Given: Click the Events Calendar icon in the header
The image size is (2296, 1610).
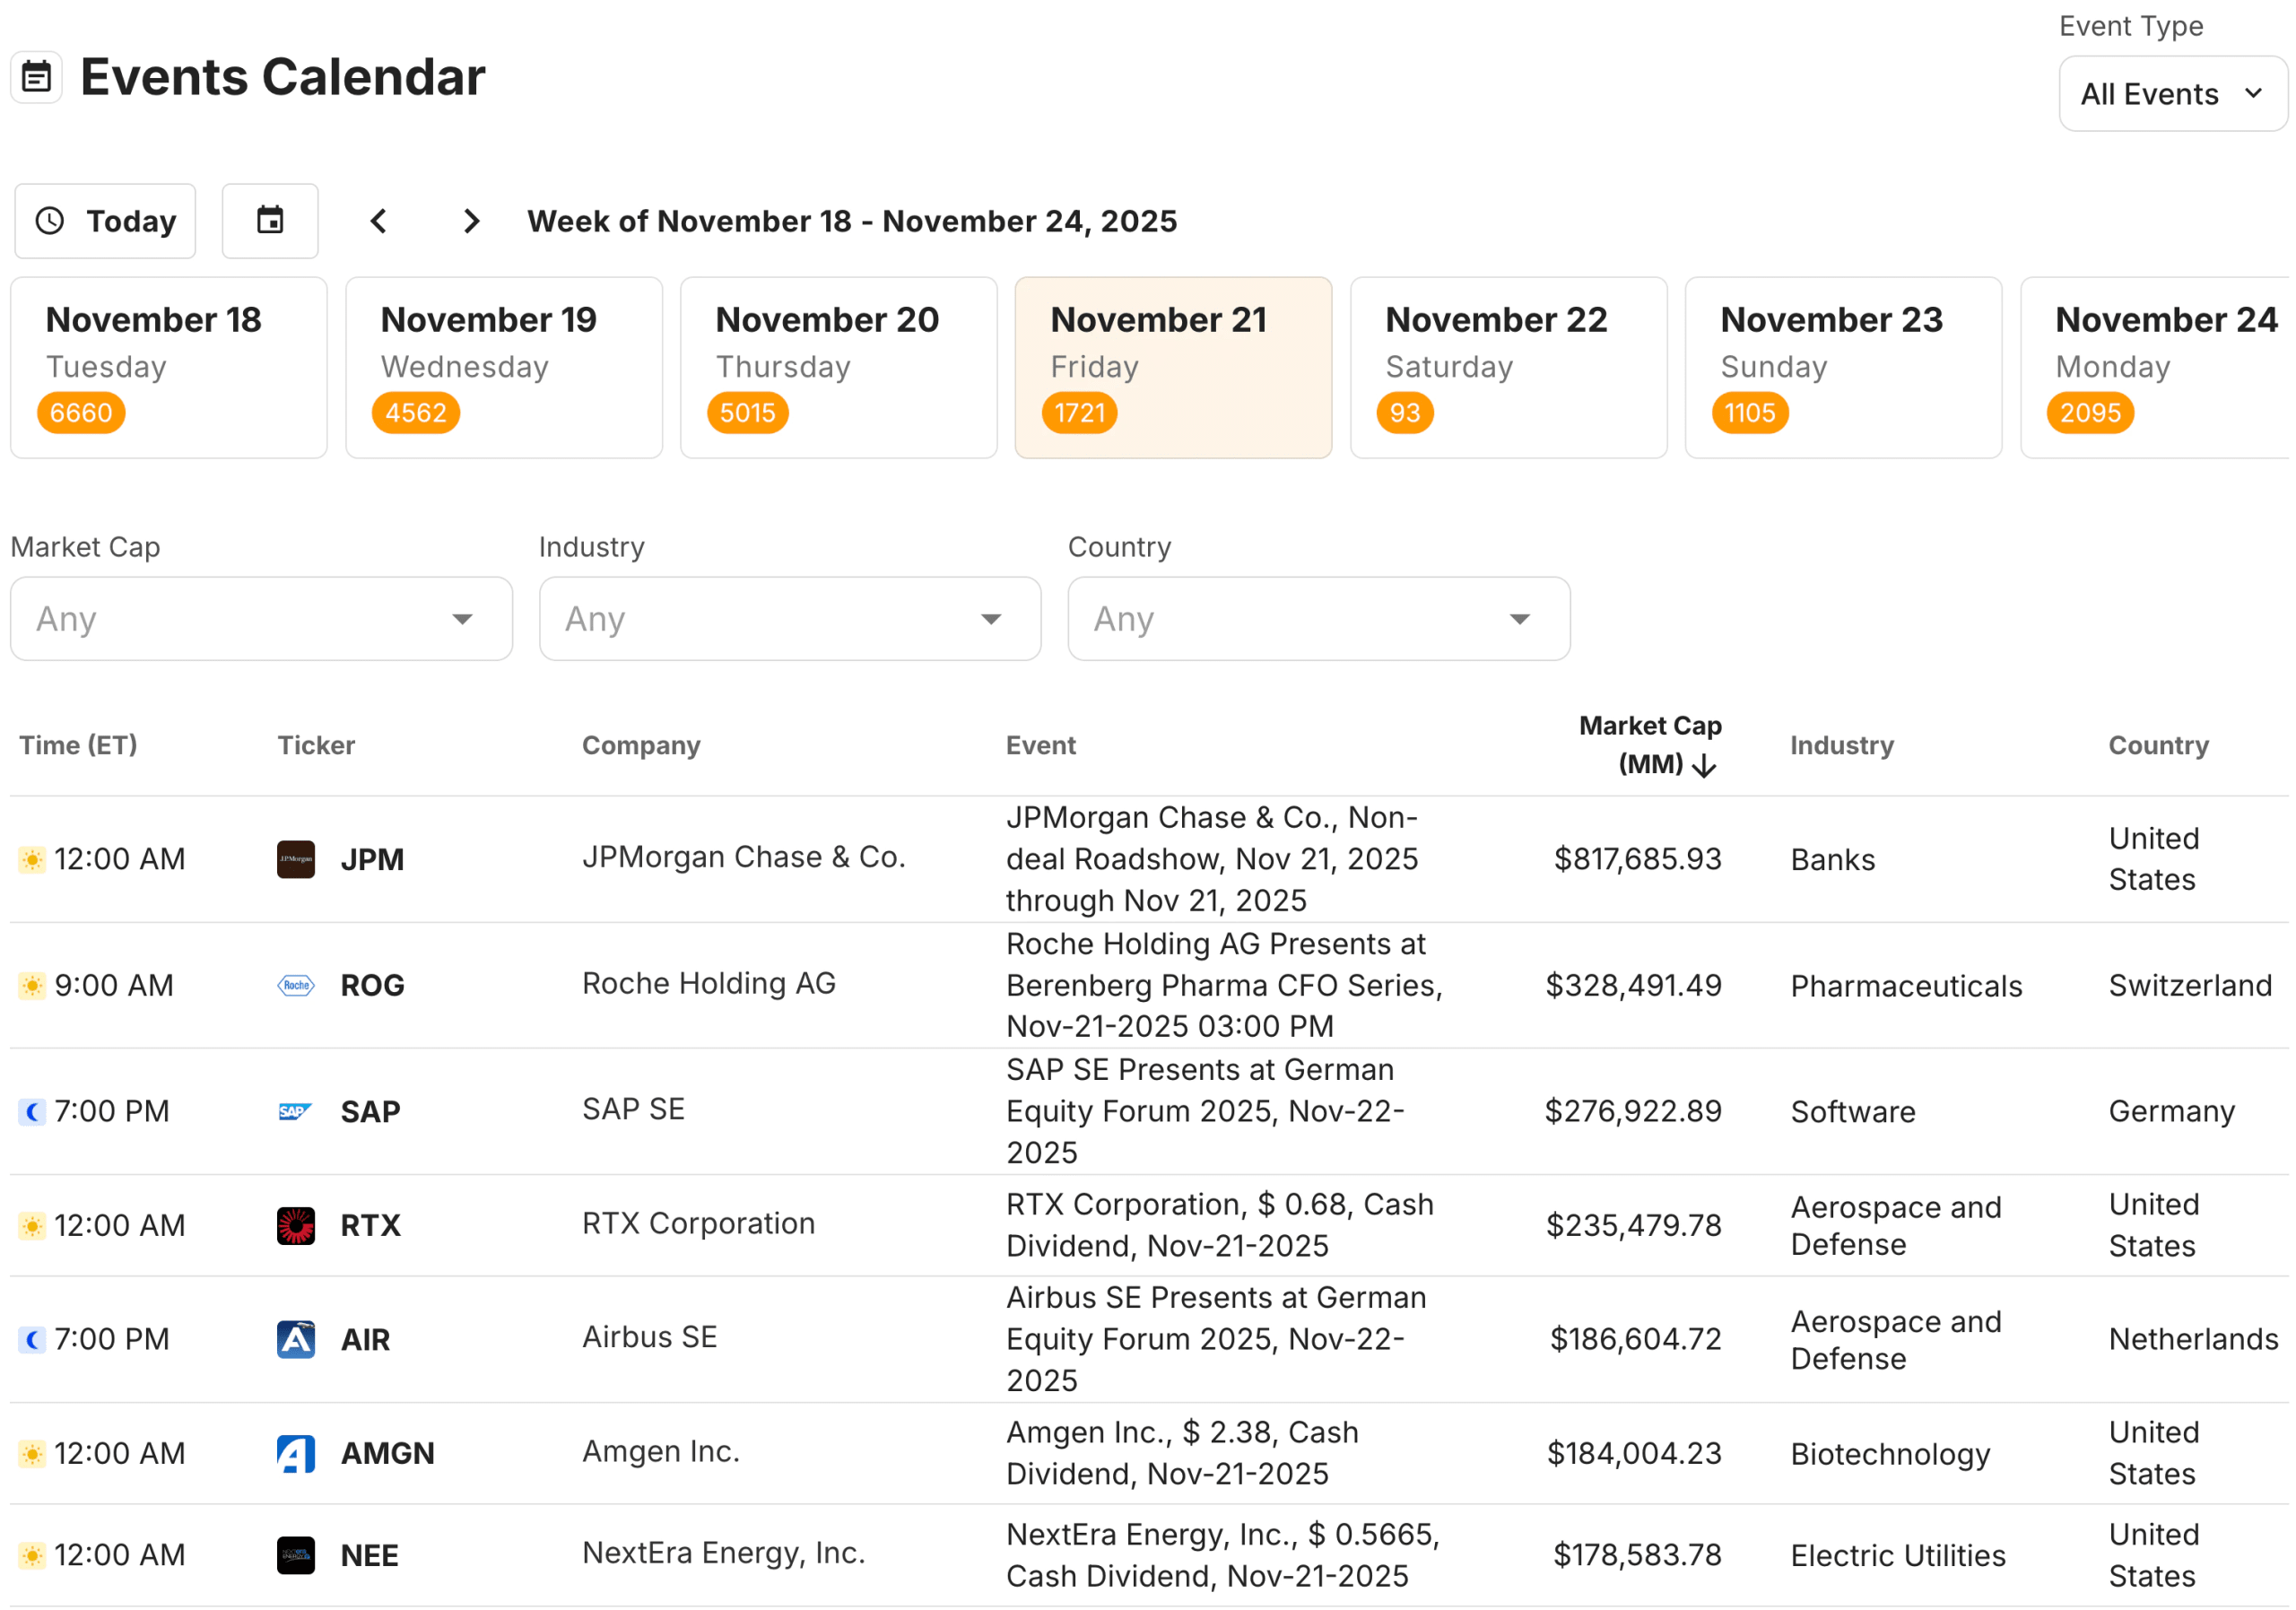Looking at the screenshot, I should [x=36, y=76].
